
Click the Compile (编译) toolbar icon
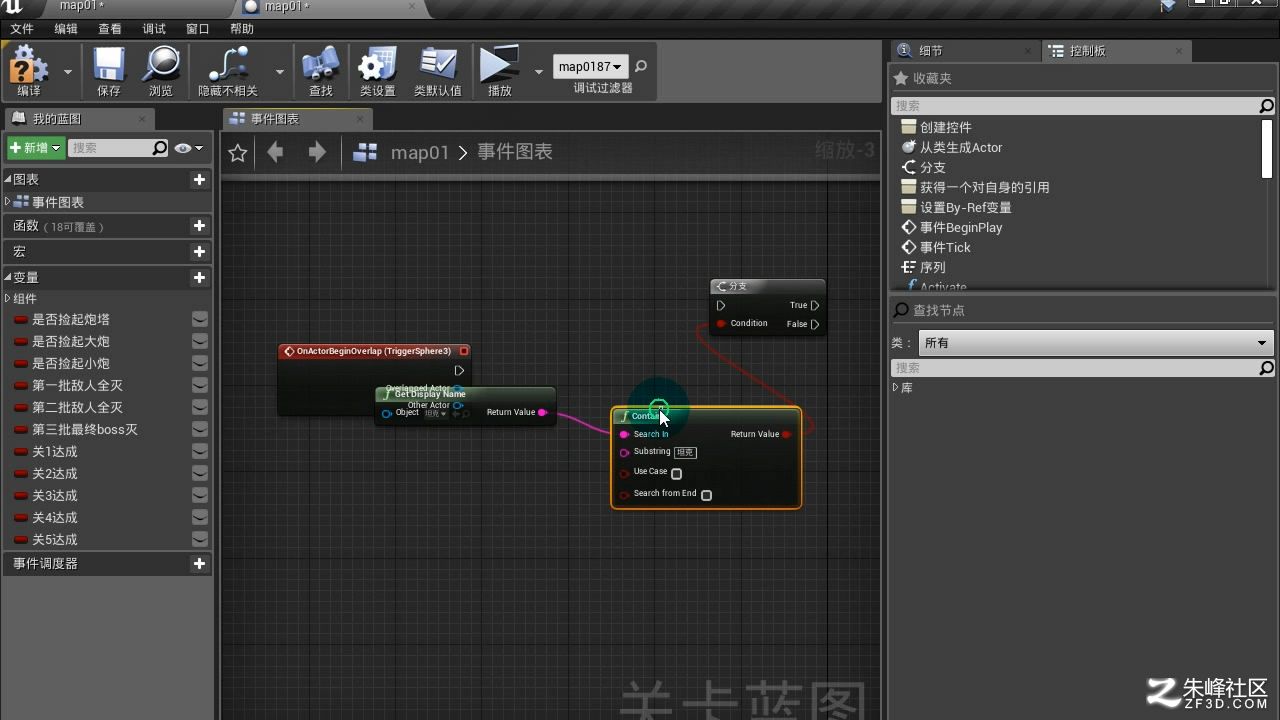28,66
